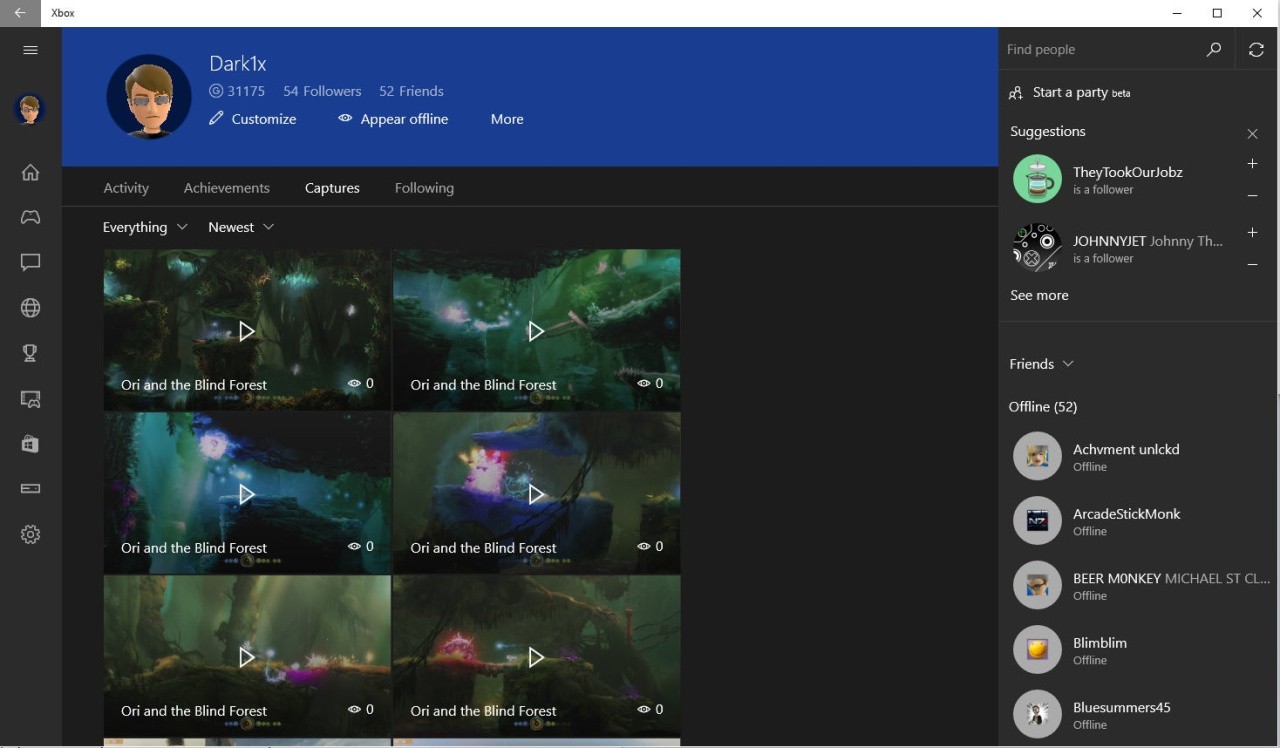Viewport: 1280px width, 748px height.
Task: Open Settings gear in sidebar
Action: click(x=30, y=535)
